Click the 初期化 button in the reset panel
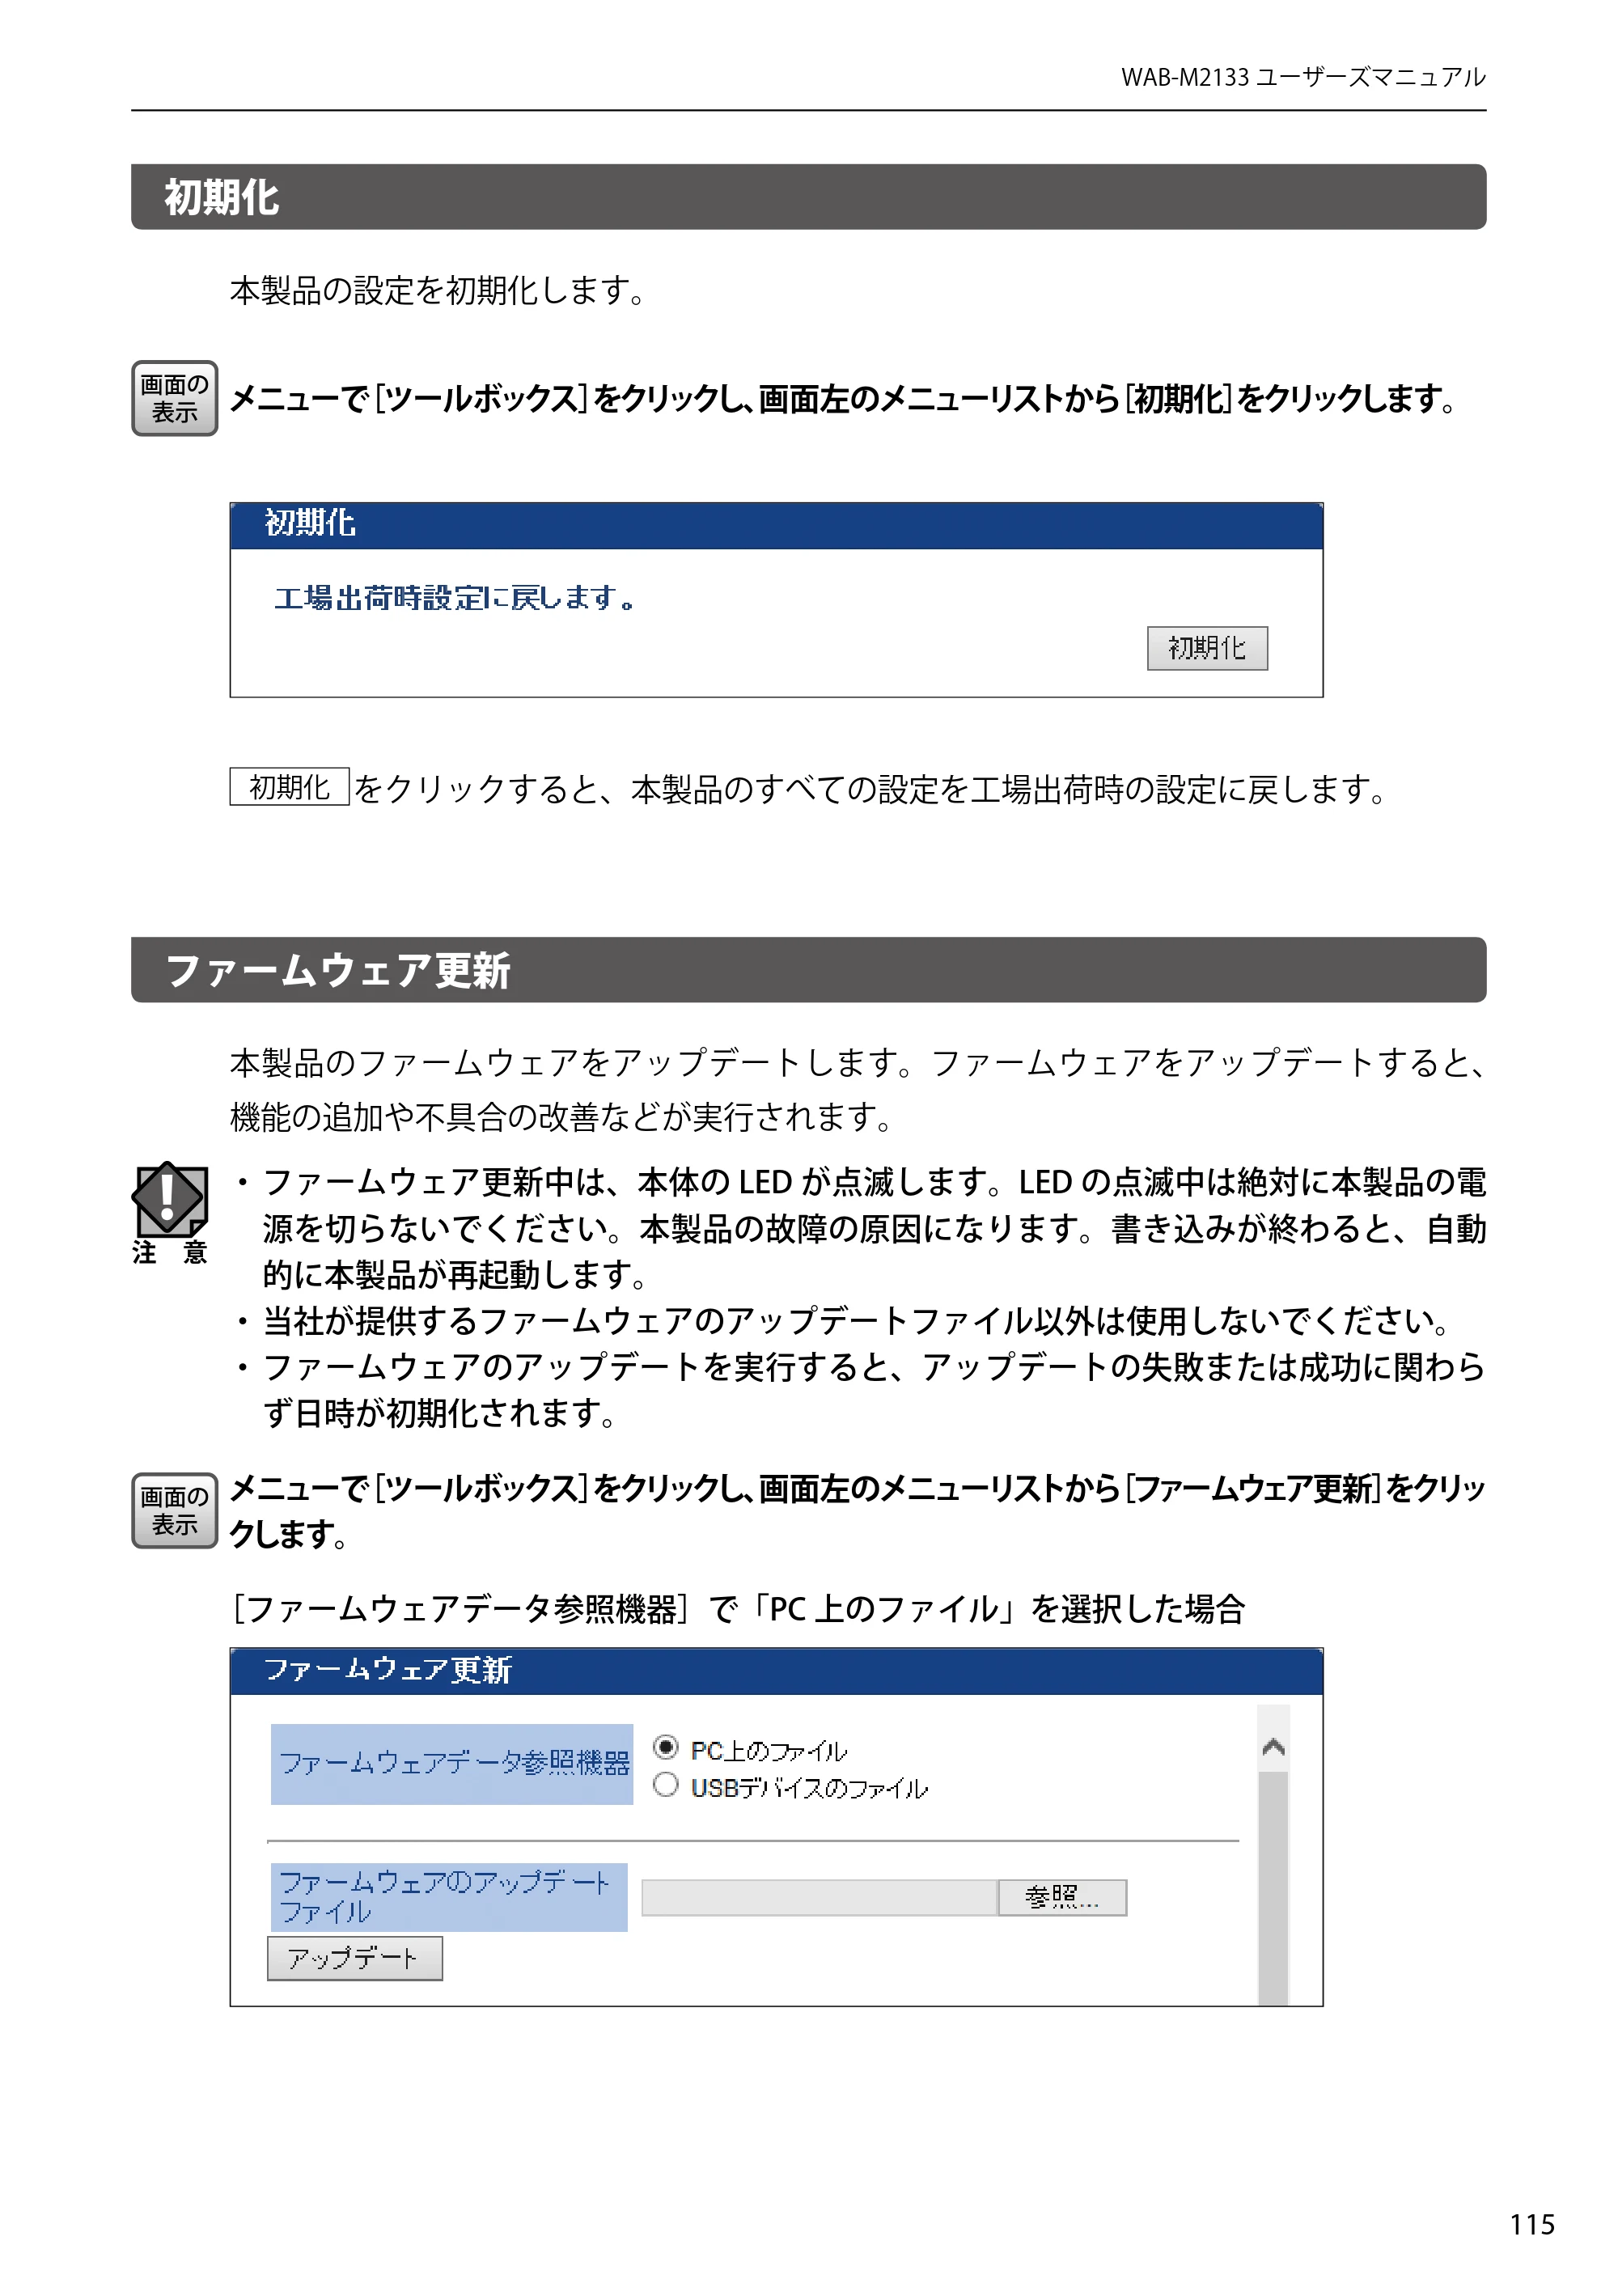The width and height of the screenshot is (1618, 2296). [1206, 648]
